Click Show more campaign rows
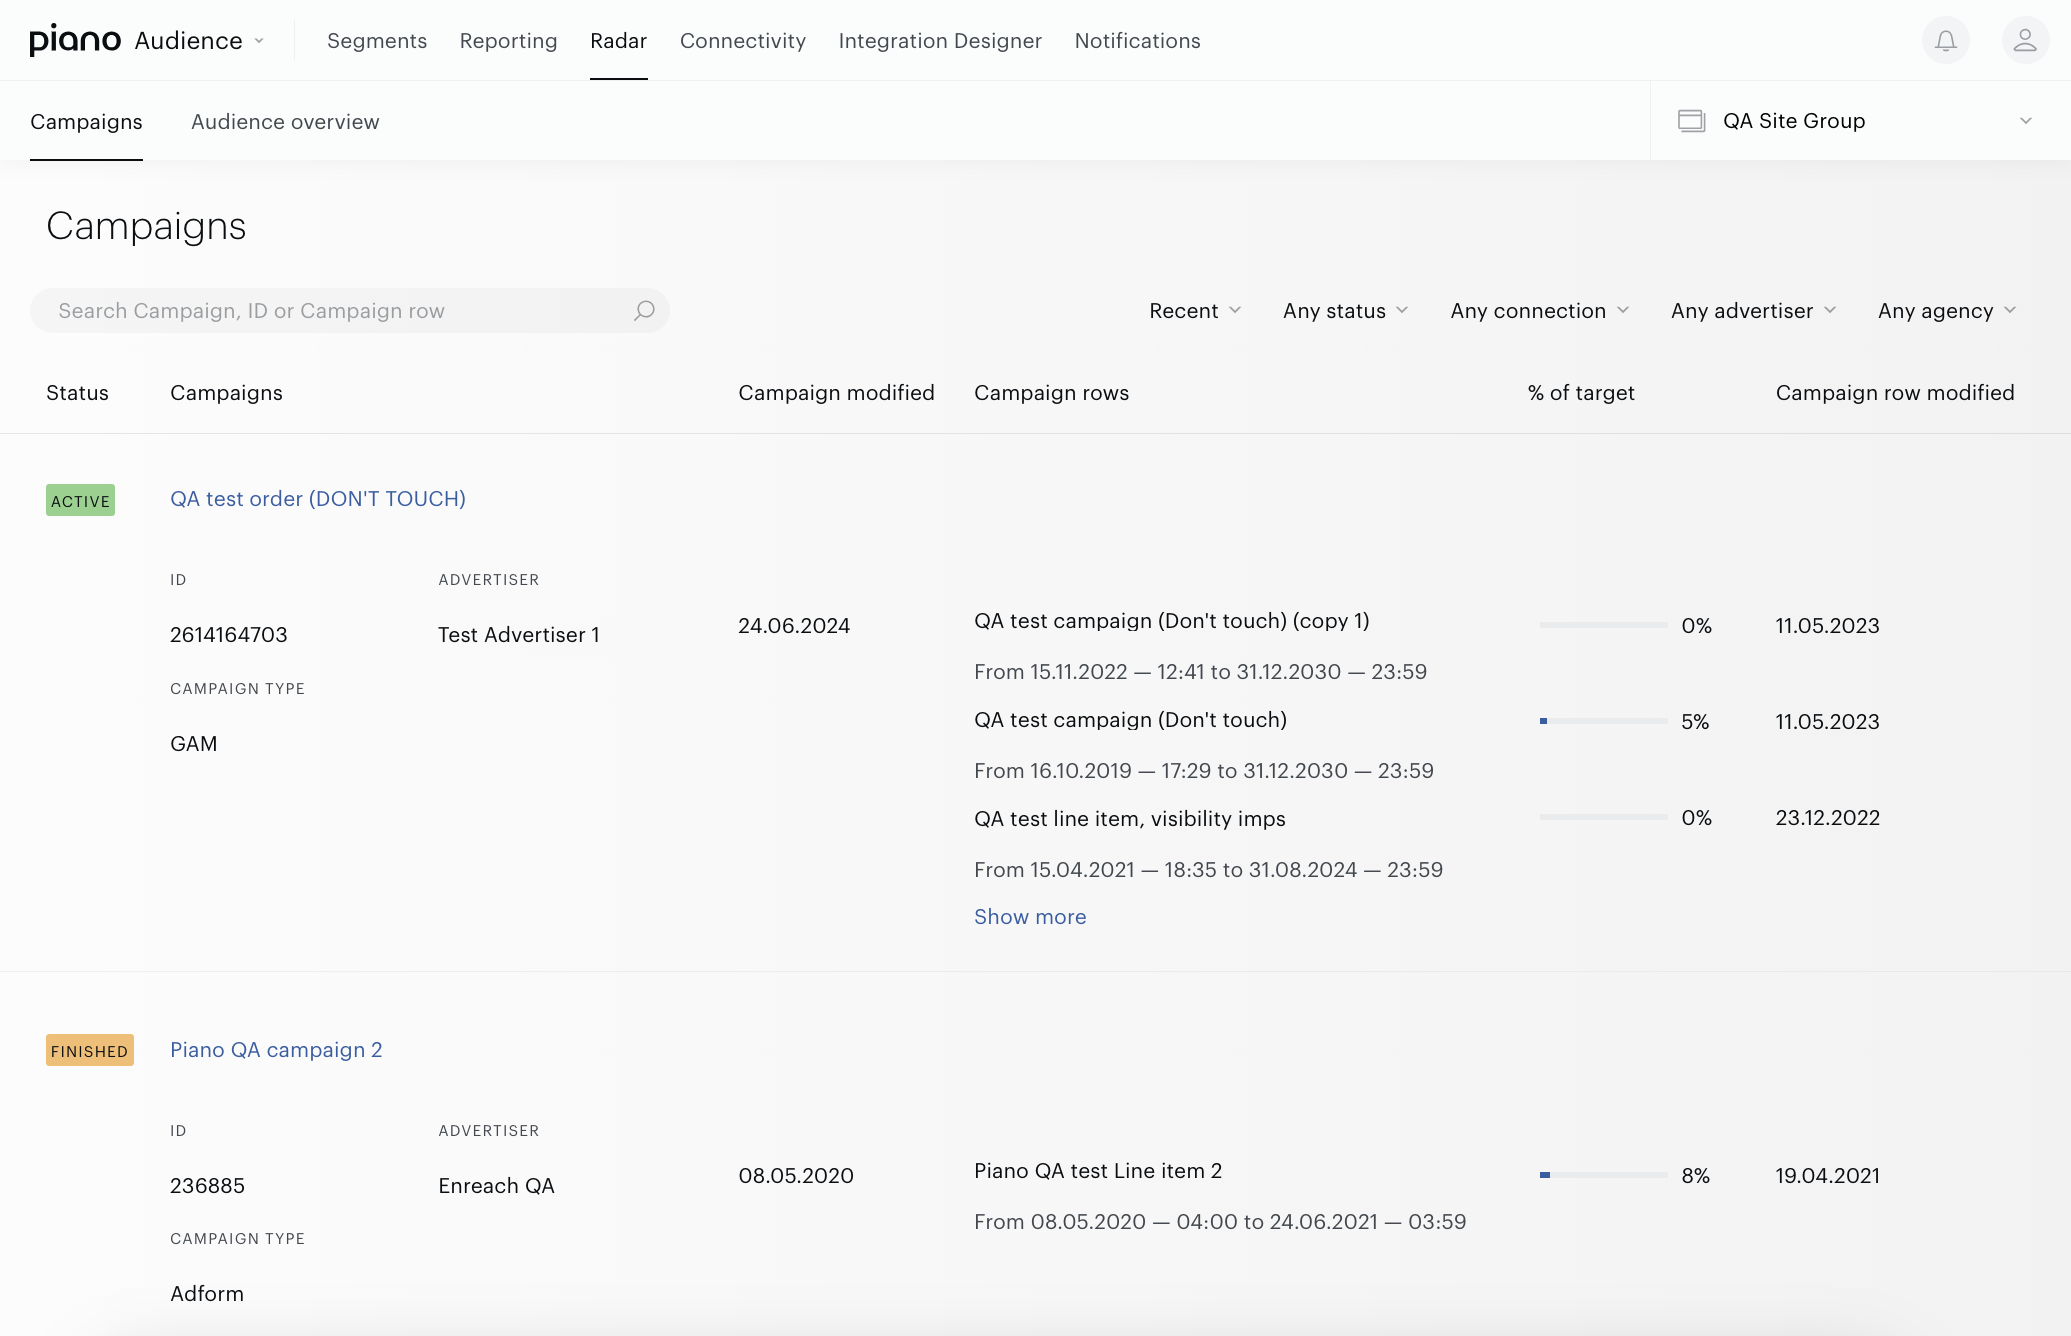This screenshot has height=1336, width=2071. [x=1030, y=917]
